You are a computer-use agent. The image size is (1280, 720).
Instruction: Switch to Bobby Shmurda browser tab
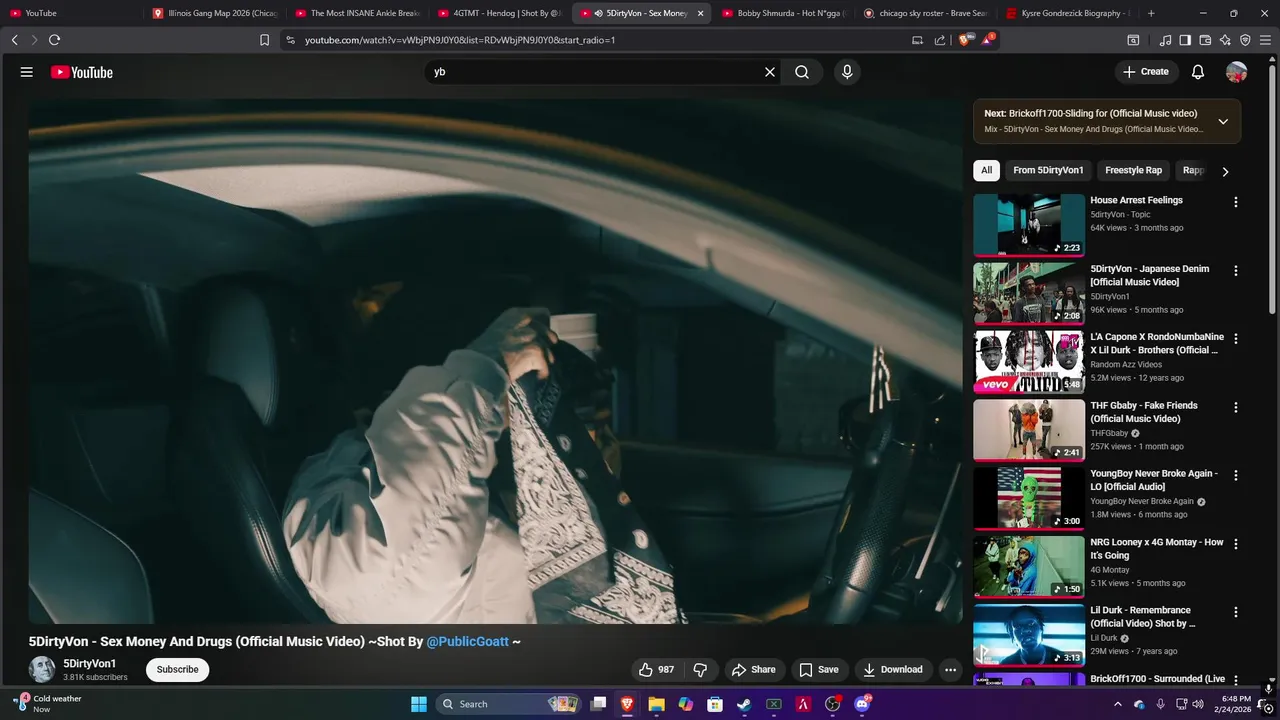(783, 13)
